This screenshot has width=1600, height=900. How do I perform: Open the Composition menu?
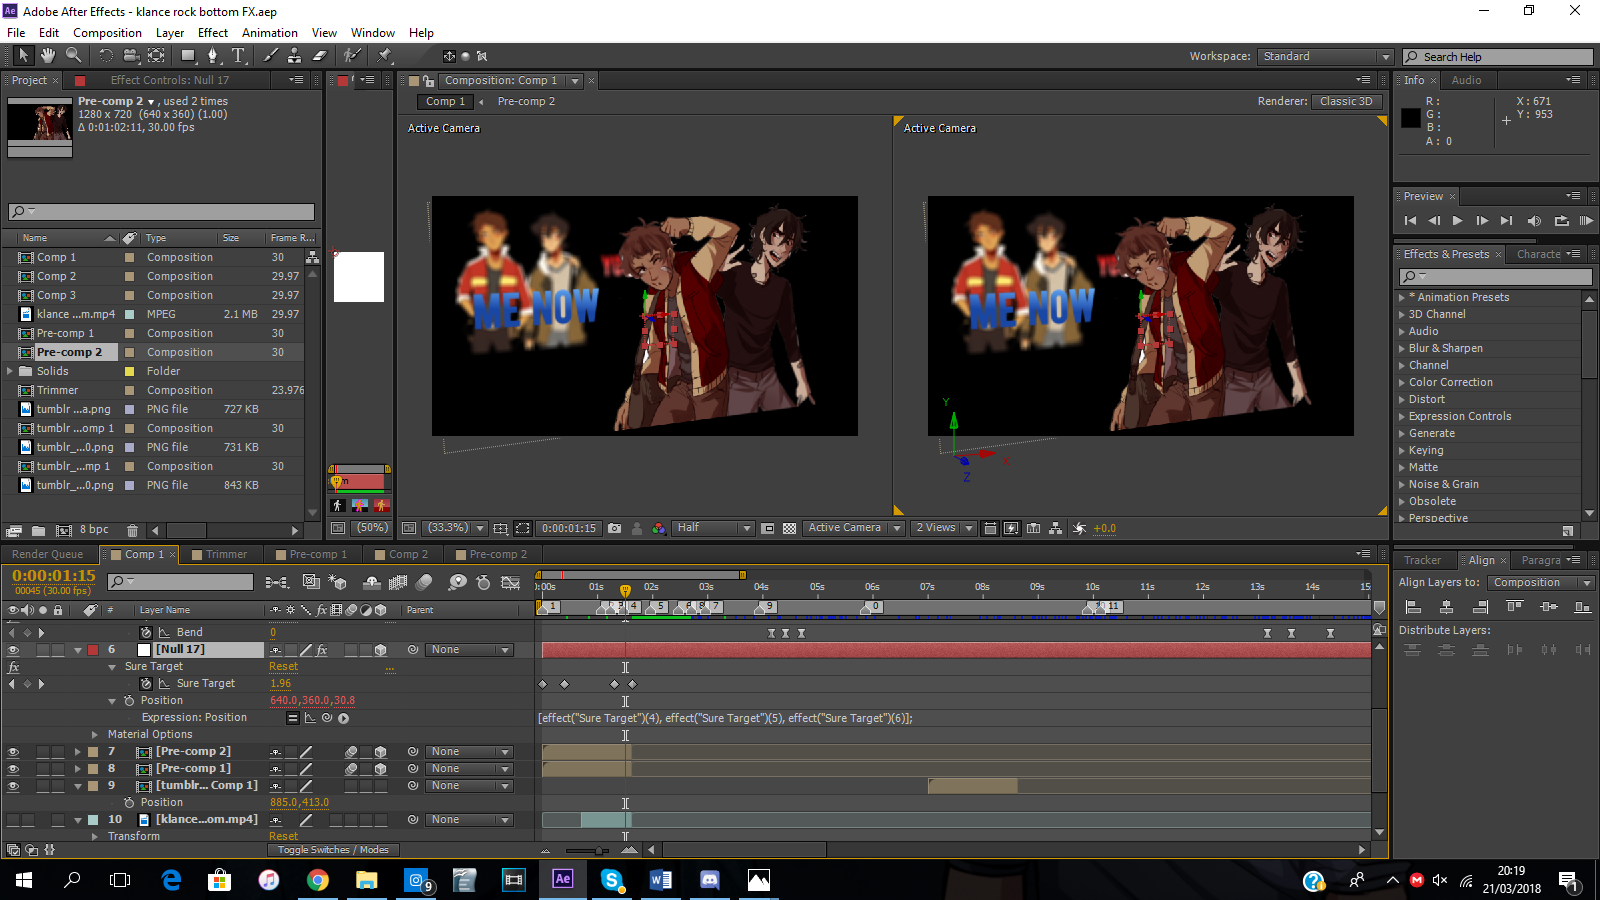(x=107, y=33)
